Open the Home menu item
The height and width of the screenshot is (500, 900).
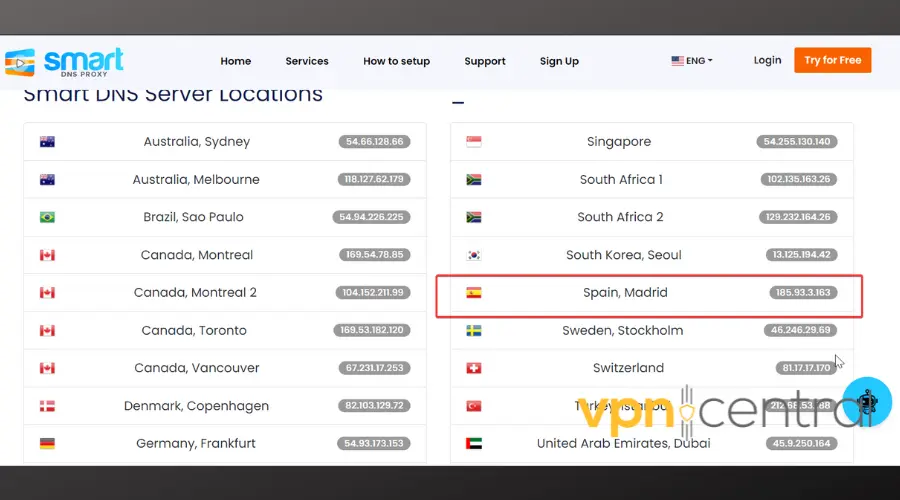(x=236, y=61)
